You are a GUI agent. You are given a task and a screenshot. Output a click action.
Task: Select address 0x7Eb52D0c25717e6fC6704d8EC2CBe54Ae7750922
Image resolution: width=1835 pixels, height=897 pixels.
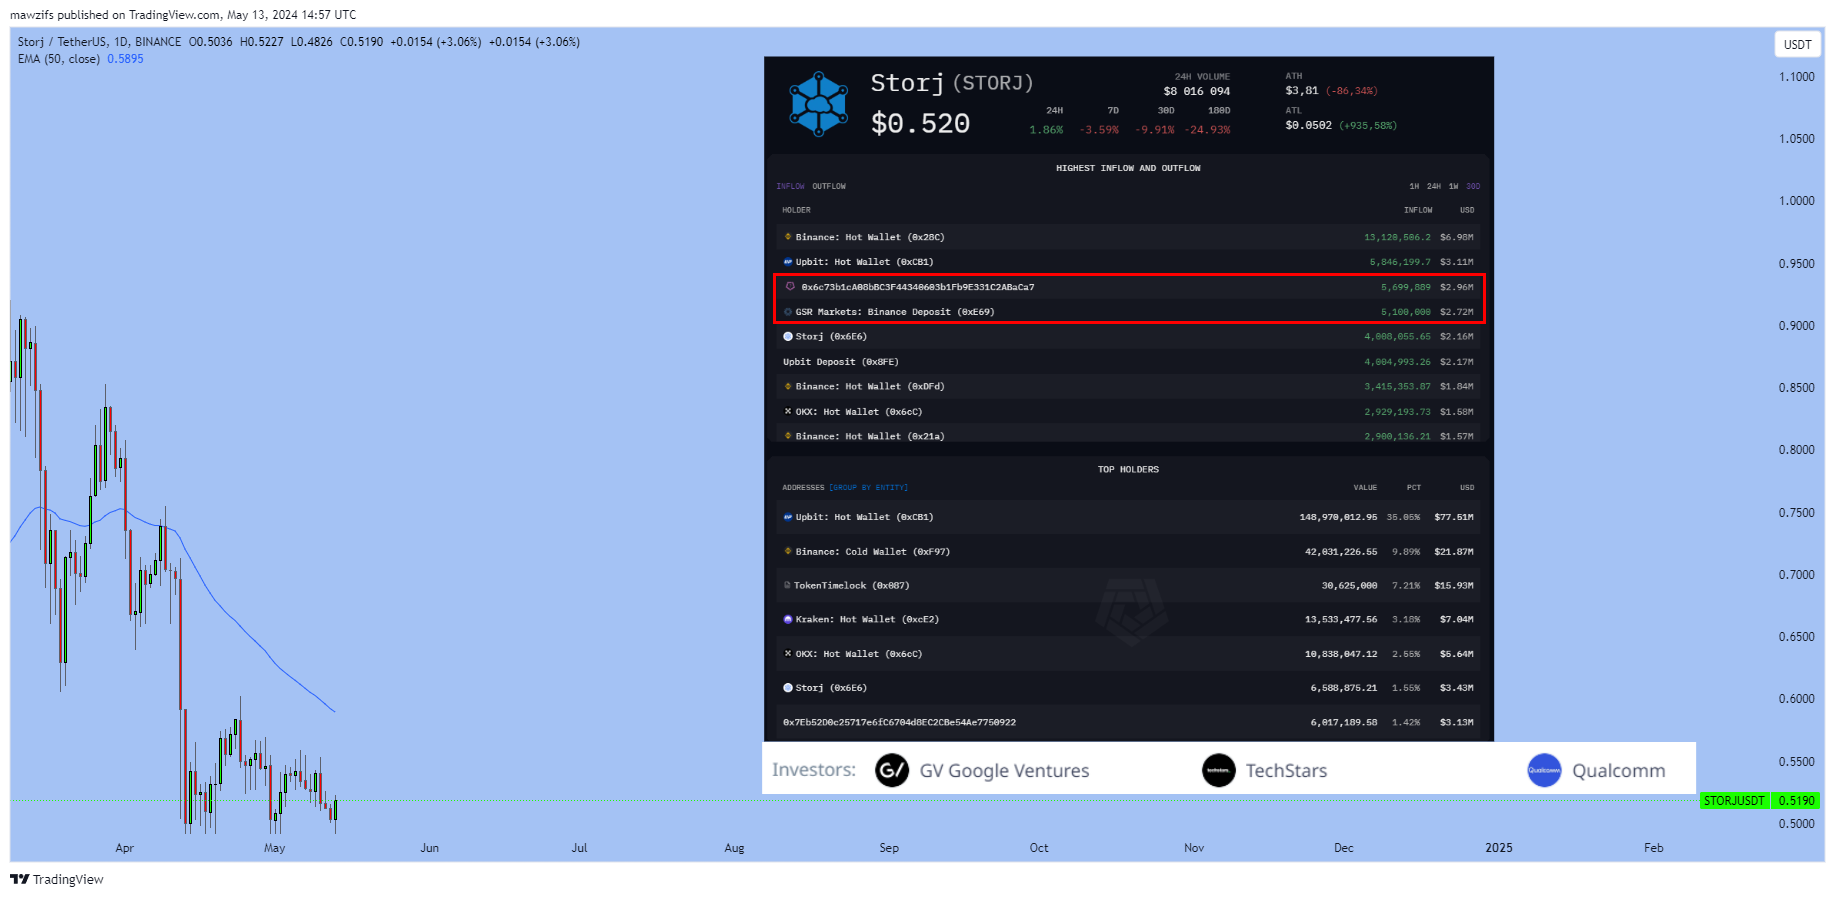pyautogui.click(x=899, y=722)
